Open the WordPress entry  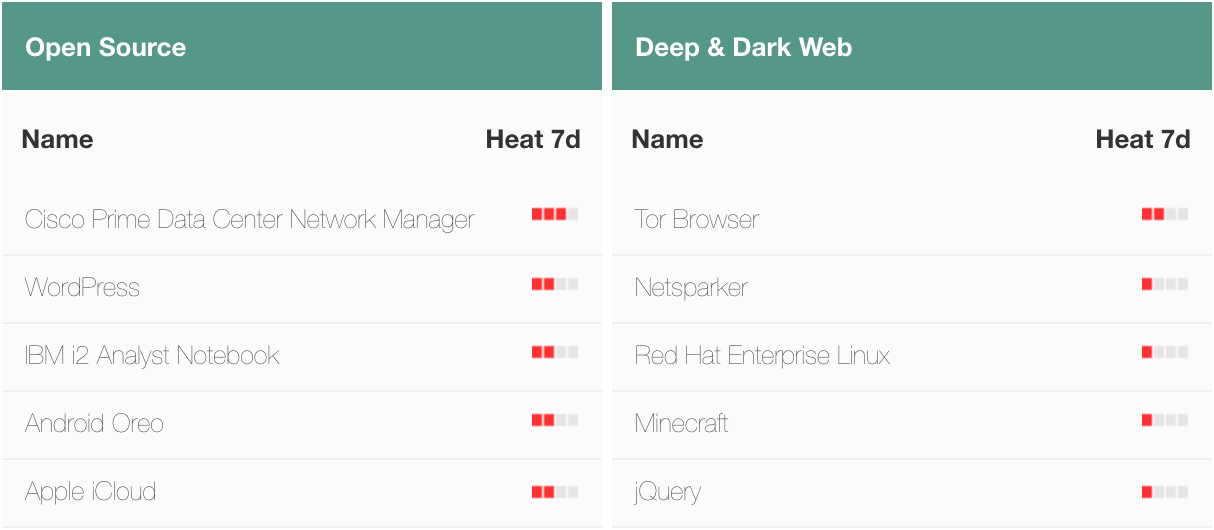[x=82, y=287]
